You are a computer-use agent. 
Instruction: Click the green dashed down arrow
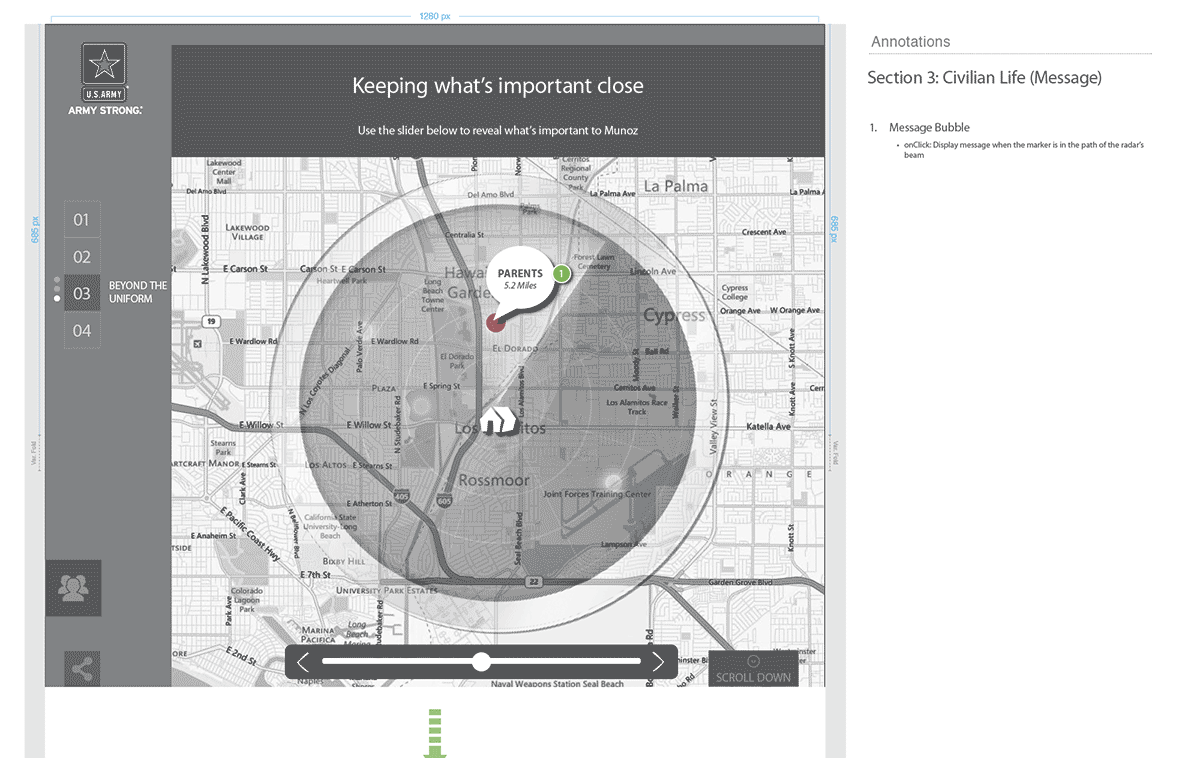[x=434, y=733]
